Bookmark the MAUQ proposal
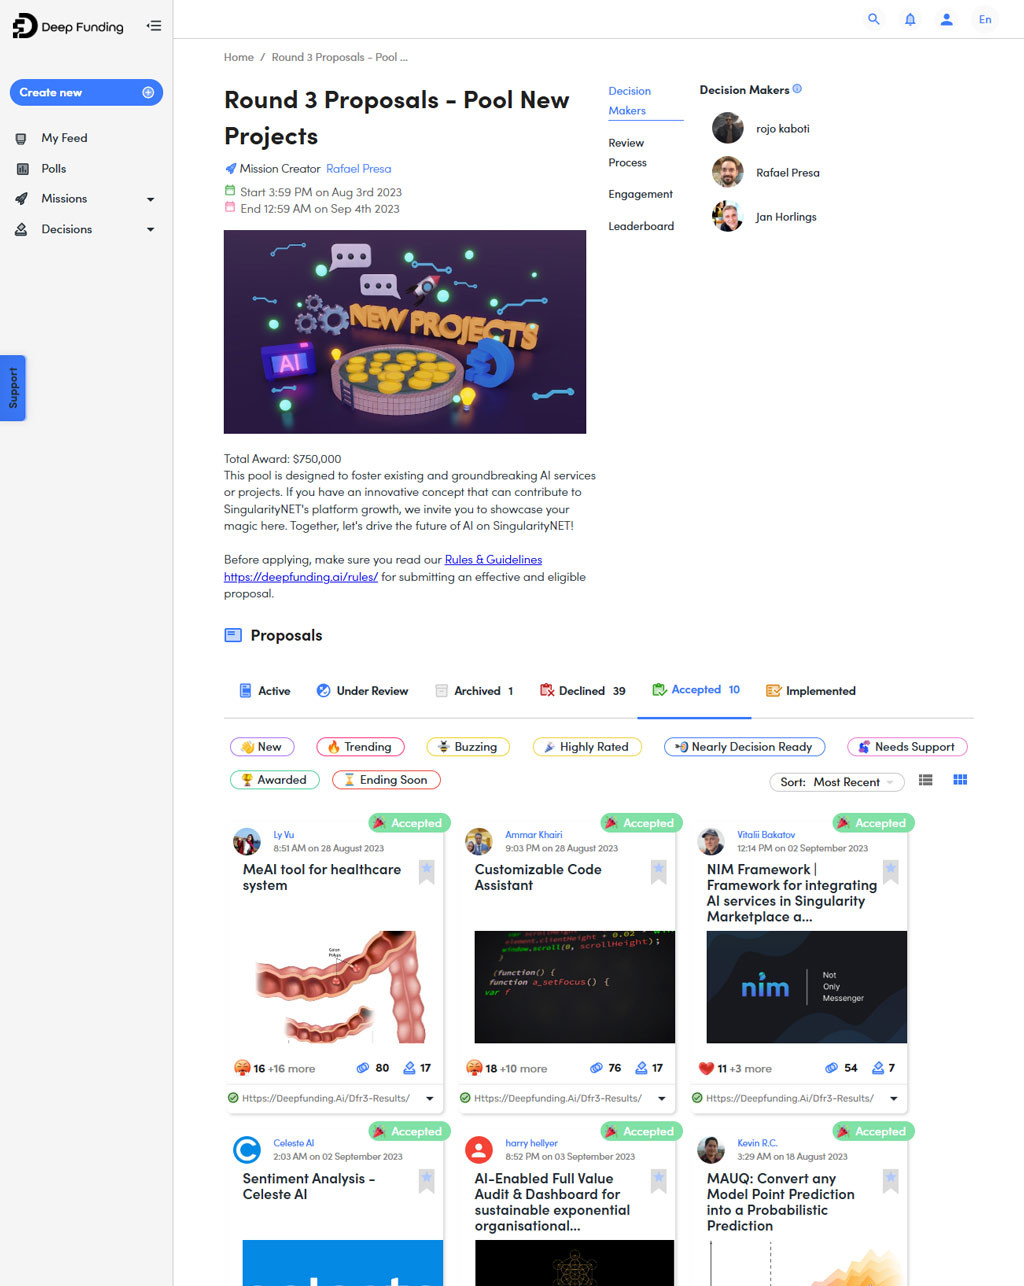Viewport: 1024px width, 1286px height. click(891, 1181)
